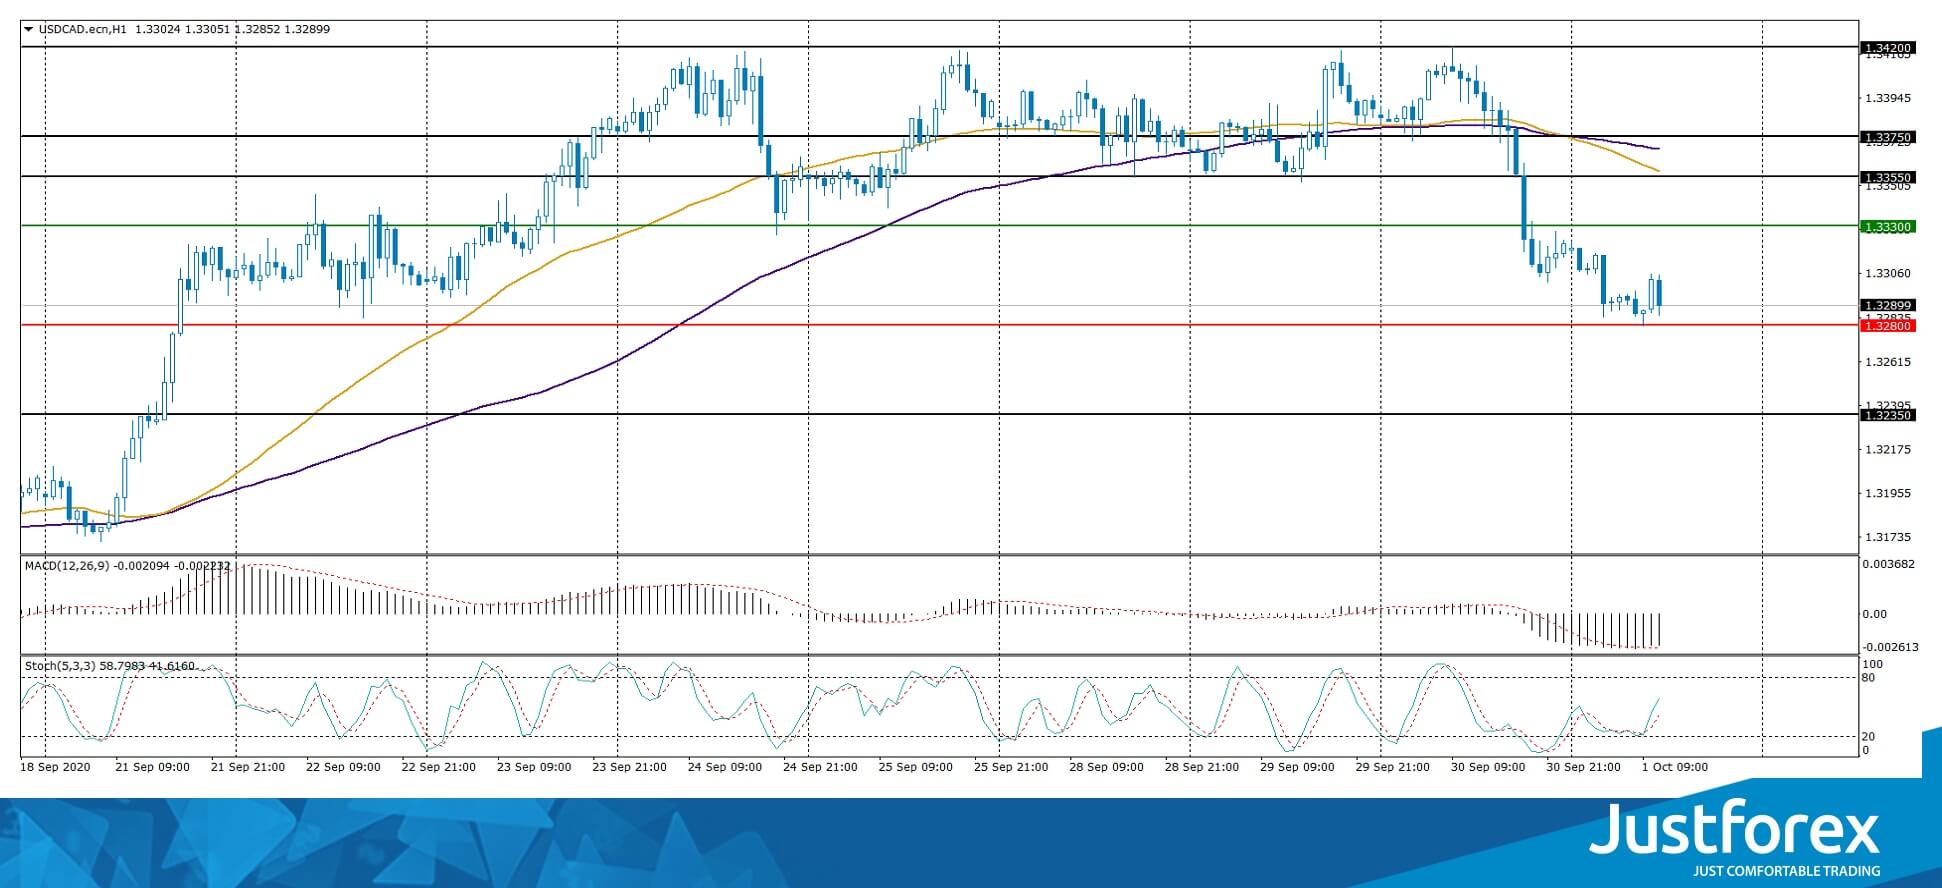Click the 1.31955 value on price axis
This screenshot has height=888, width=1942.
(1887, 493)
